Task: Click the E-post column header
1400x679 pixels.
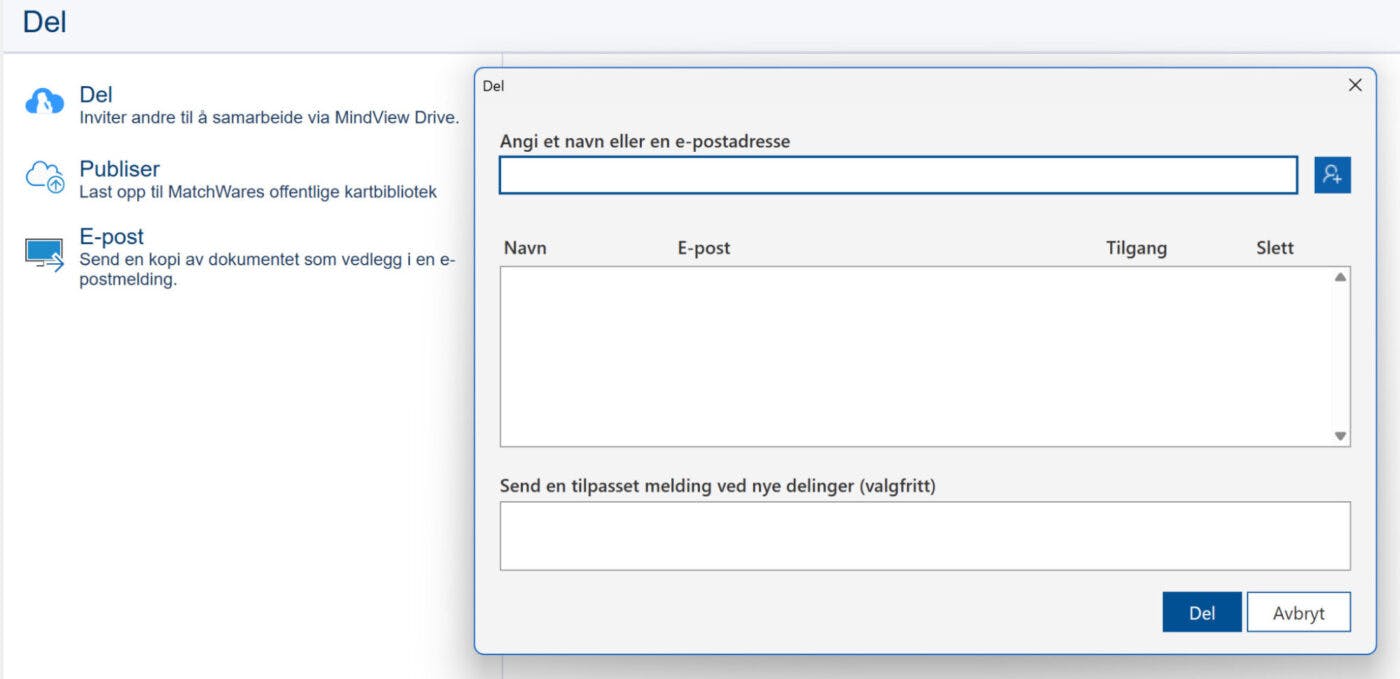Action: (704, 248)
